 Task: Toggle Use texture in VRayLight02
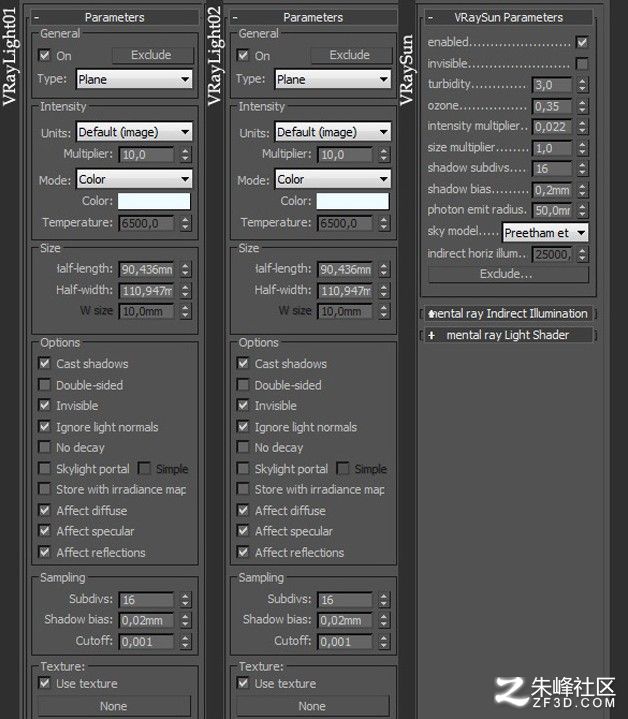(243, 683)
